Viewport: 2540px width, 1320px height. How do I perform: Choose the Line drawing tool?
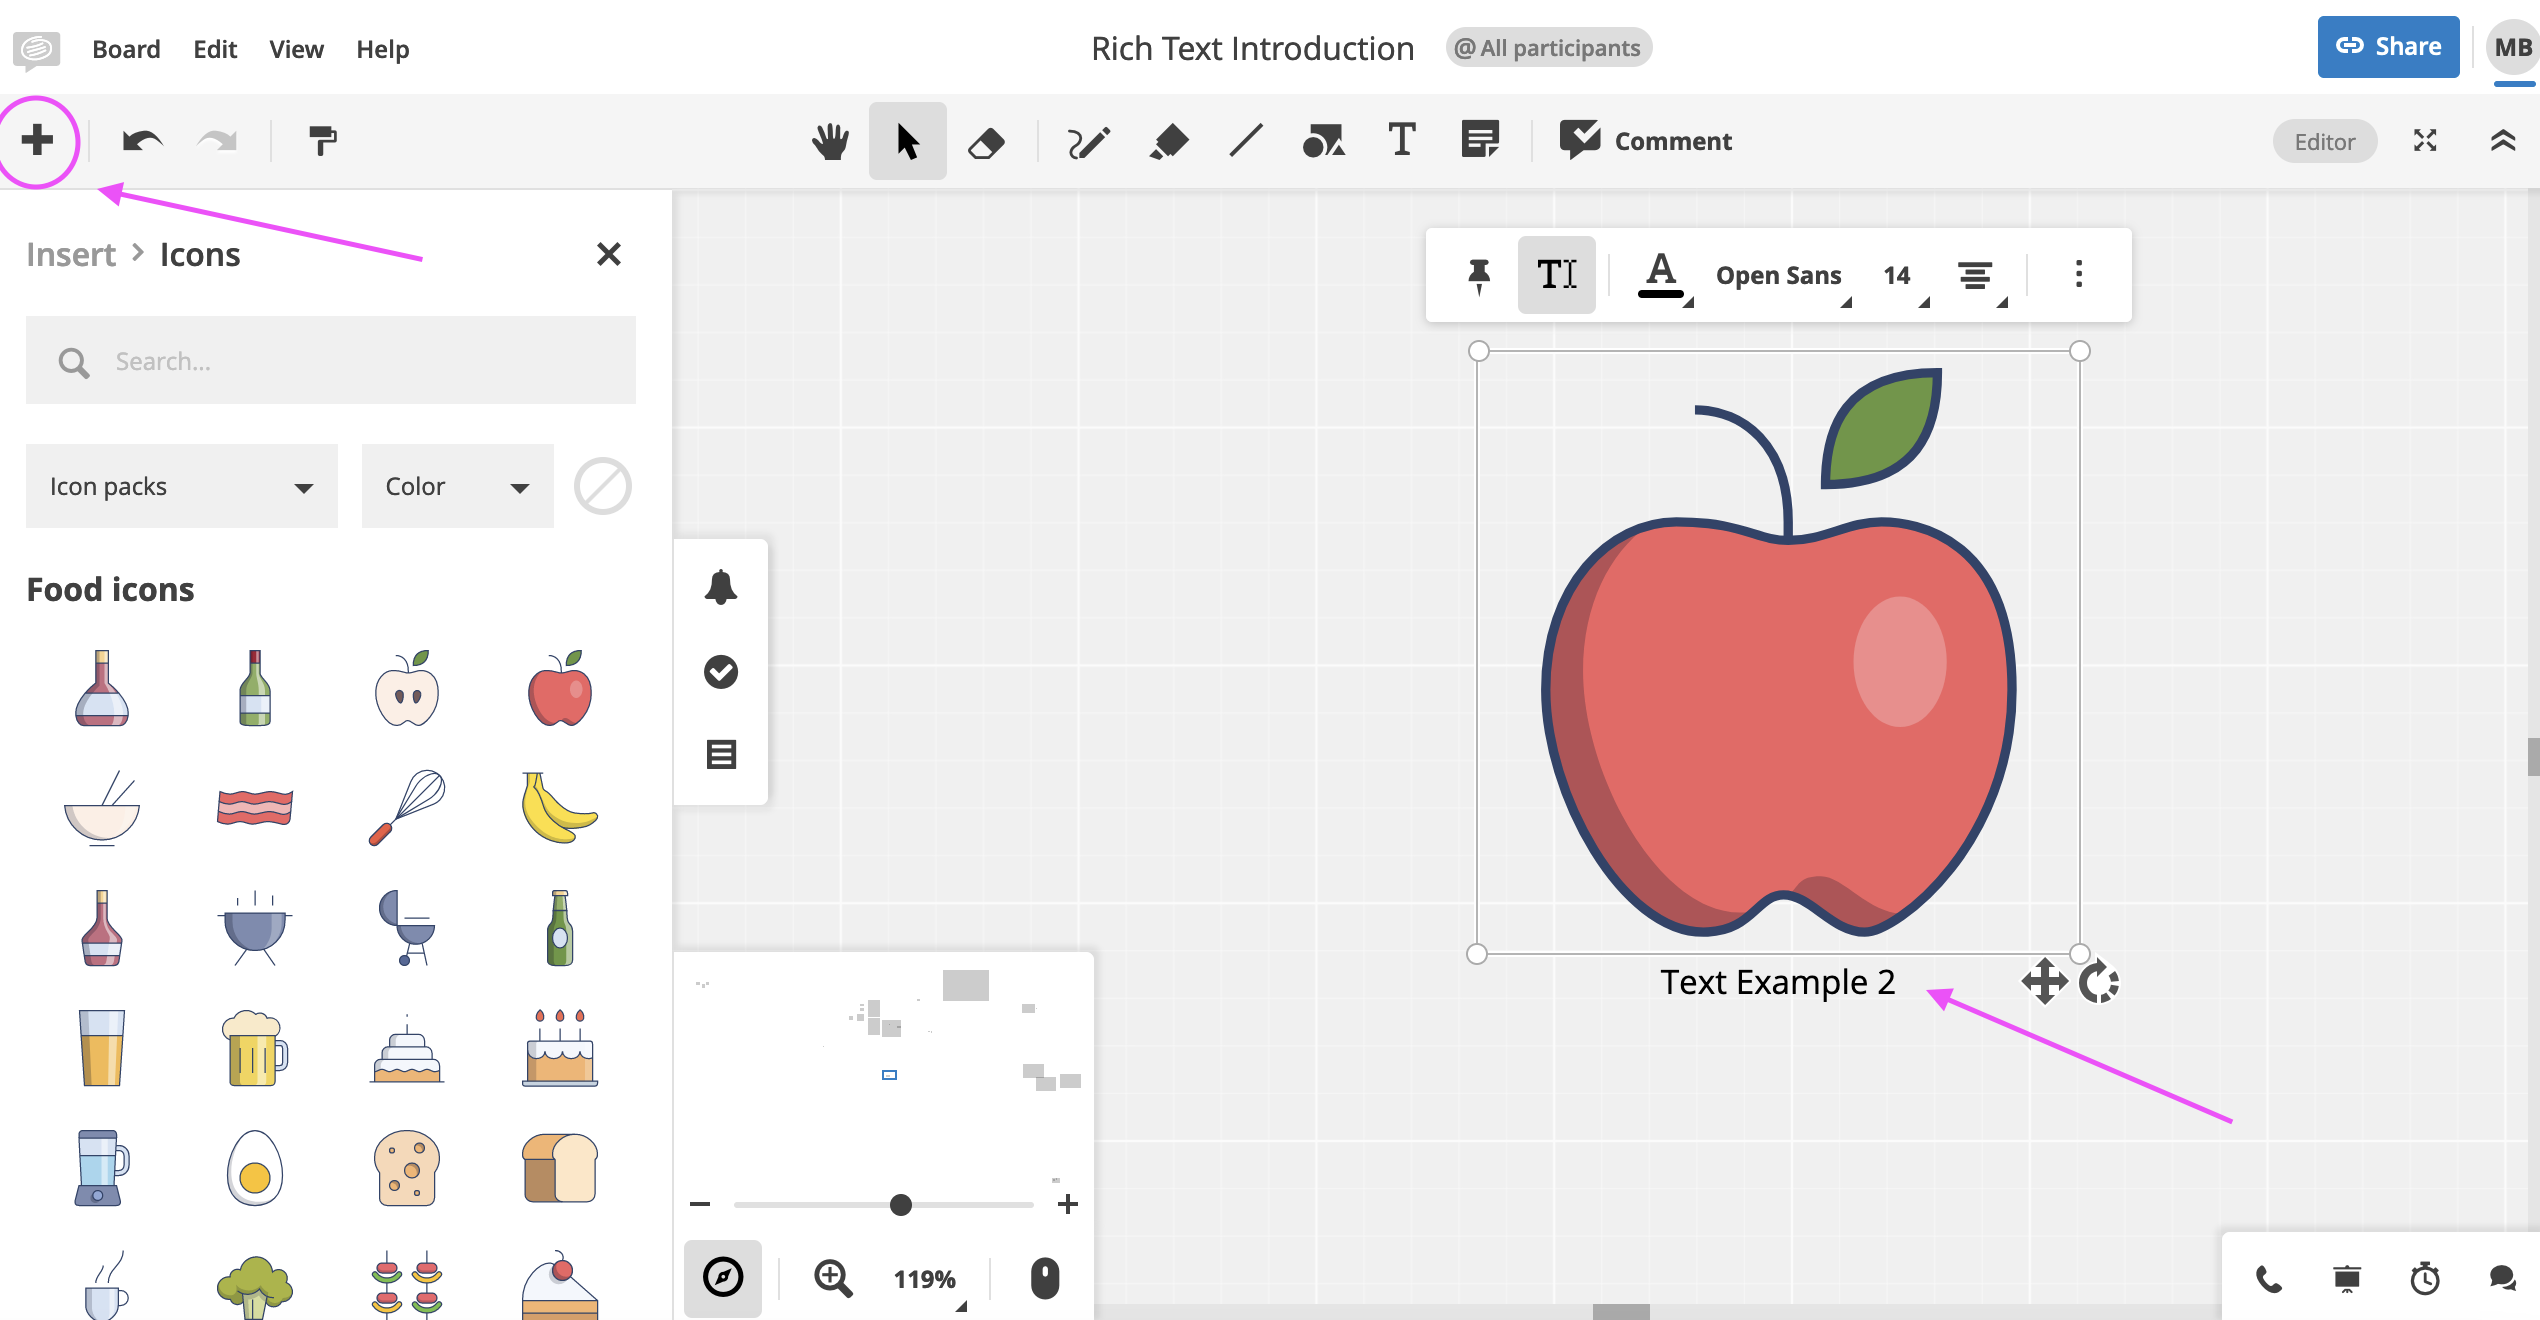pos(1247,141)
